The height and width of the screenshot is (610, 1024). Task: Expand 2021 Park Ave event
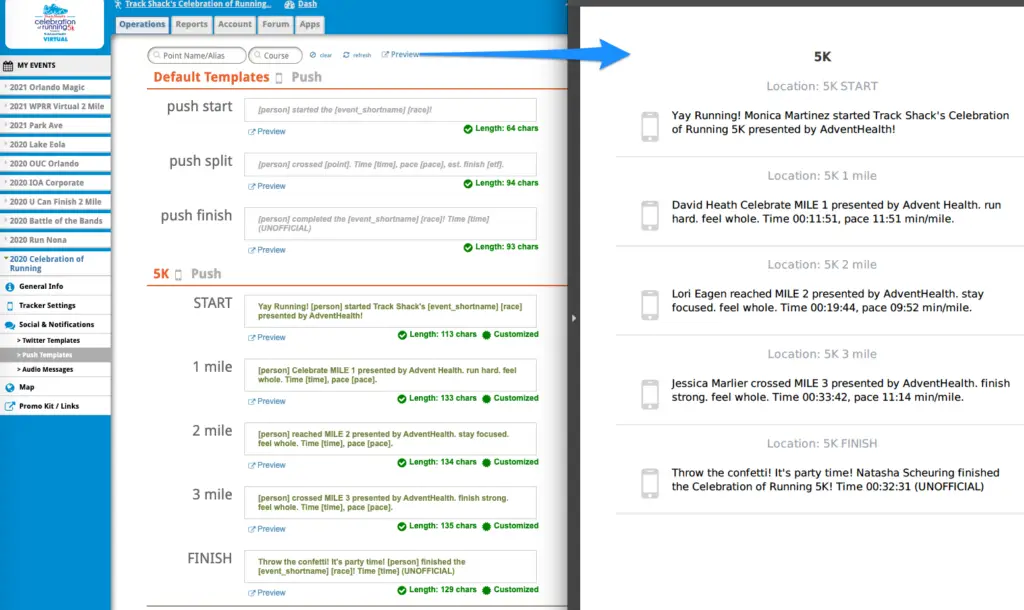click(56, 125)
